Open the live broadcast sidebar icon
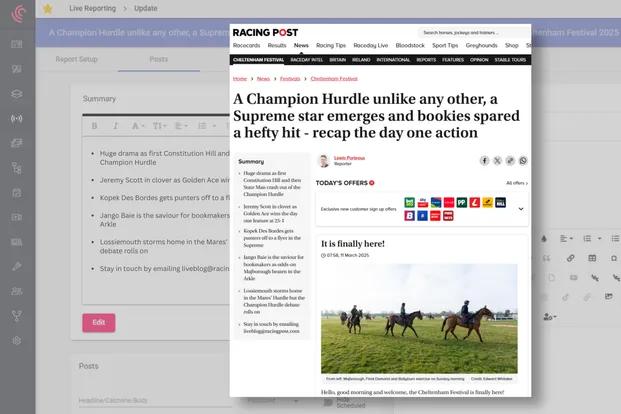The width and height of the screenshot is (621, 414). (x=17, y=119)
